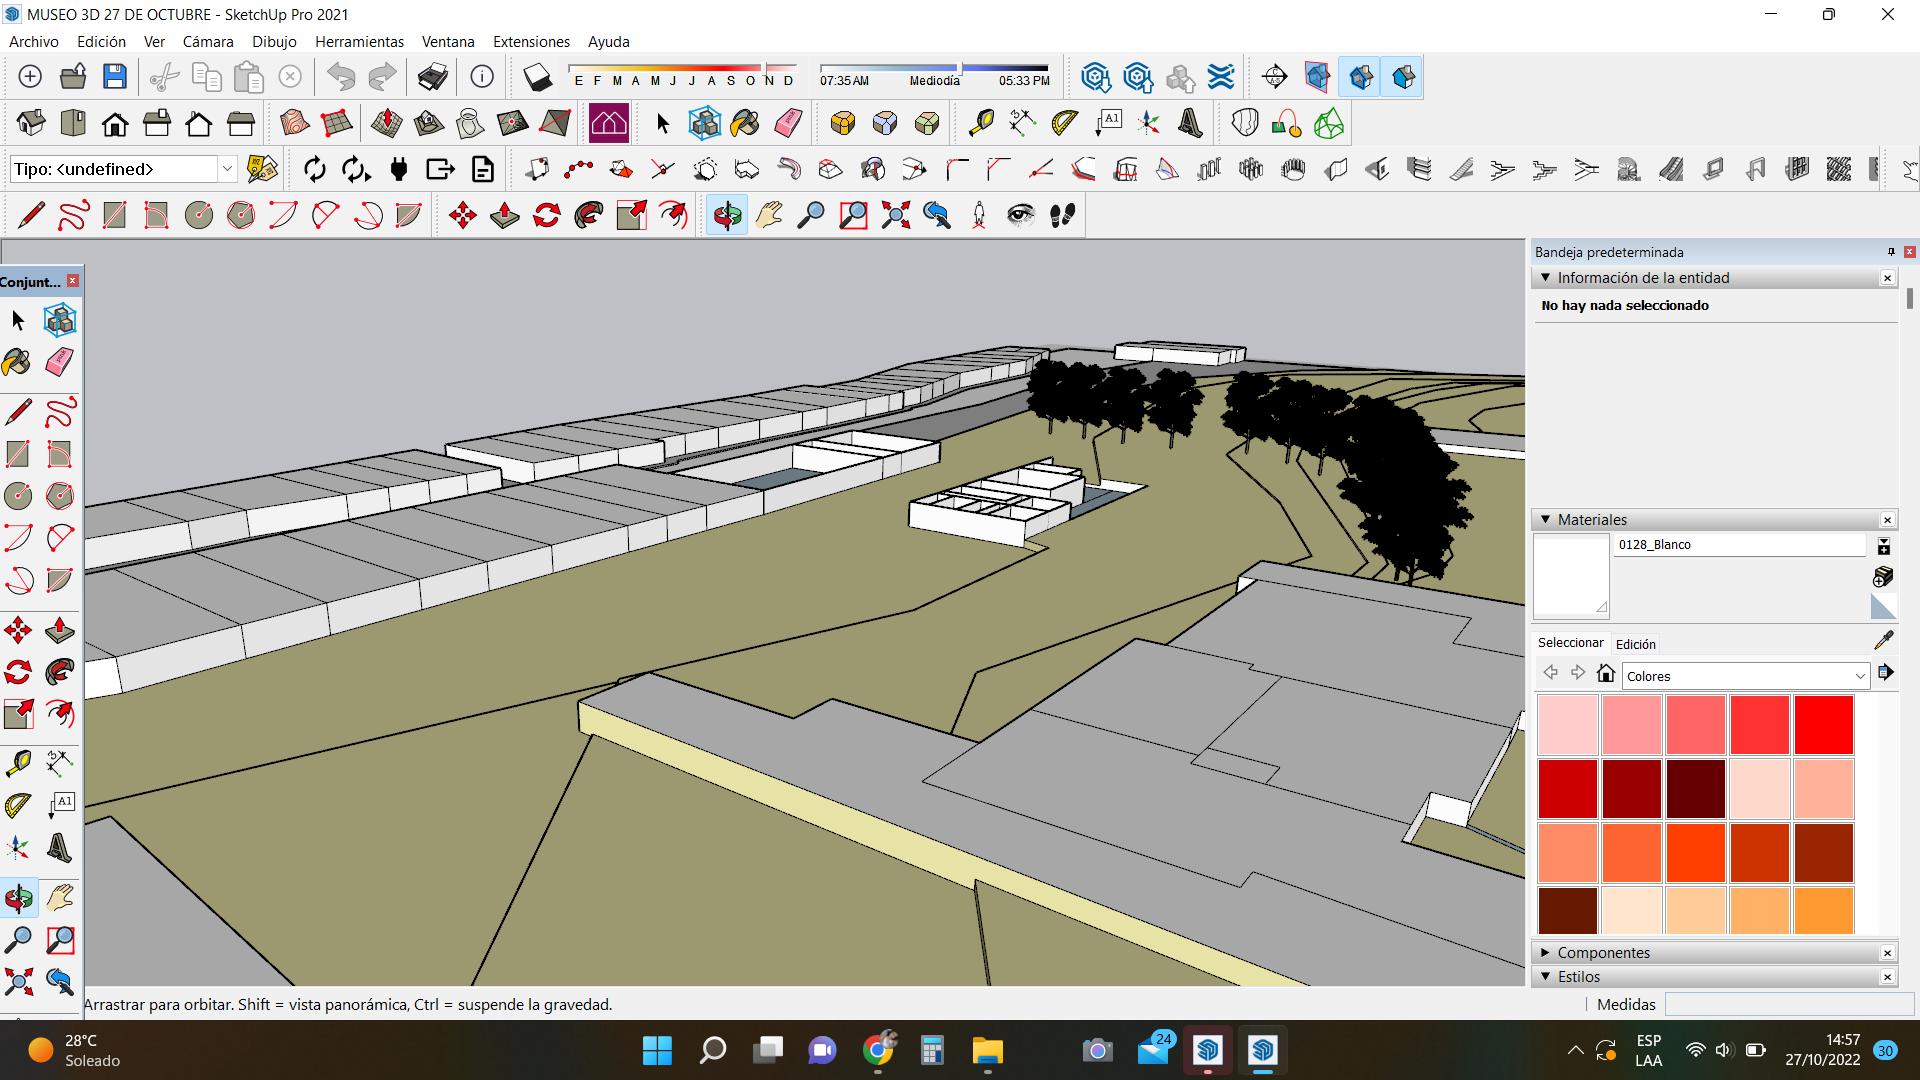Expand the Componentes panel
This screenshot has height=1080, width=1920.
1546,953
